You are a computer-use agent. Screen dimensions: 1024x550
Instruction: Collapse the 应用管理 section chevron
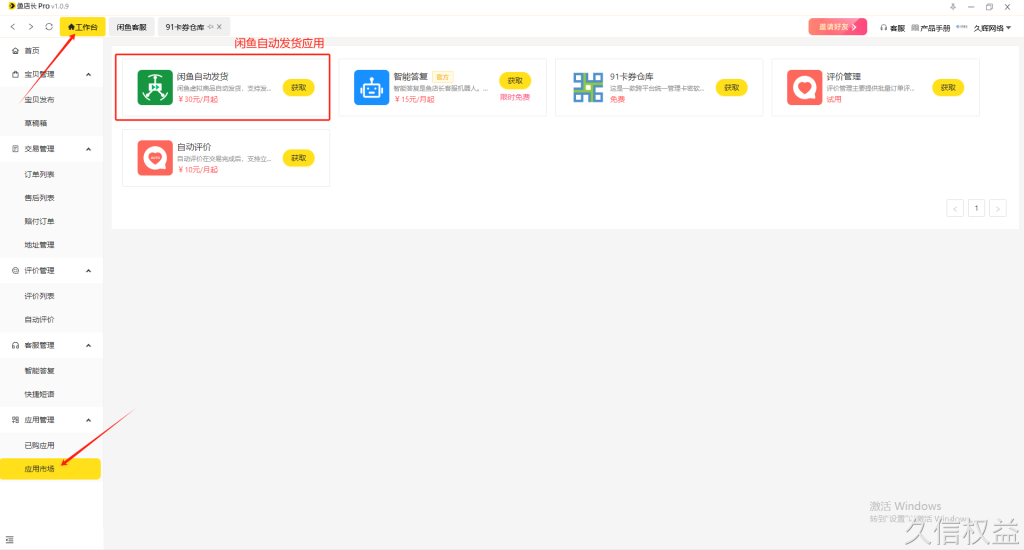pos(88,419)
